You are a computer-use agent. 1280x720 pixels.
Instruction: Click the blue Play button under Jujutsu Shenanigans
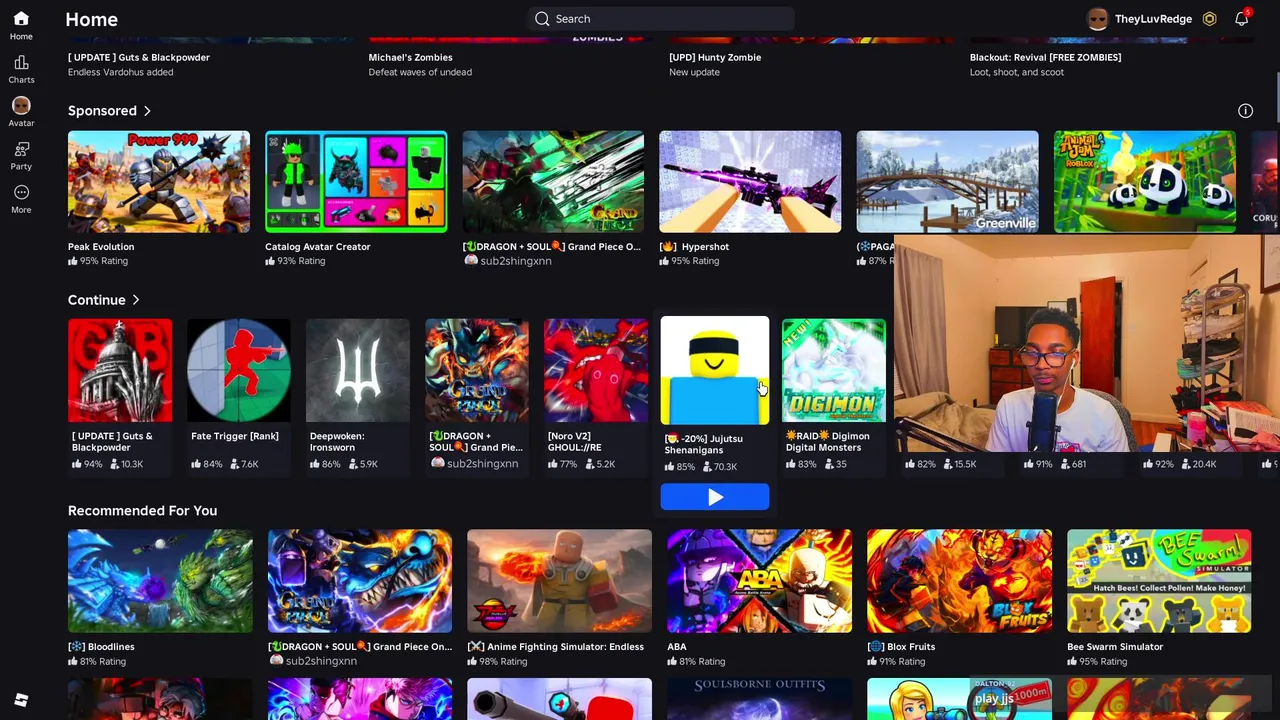715,497
